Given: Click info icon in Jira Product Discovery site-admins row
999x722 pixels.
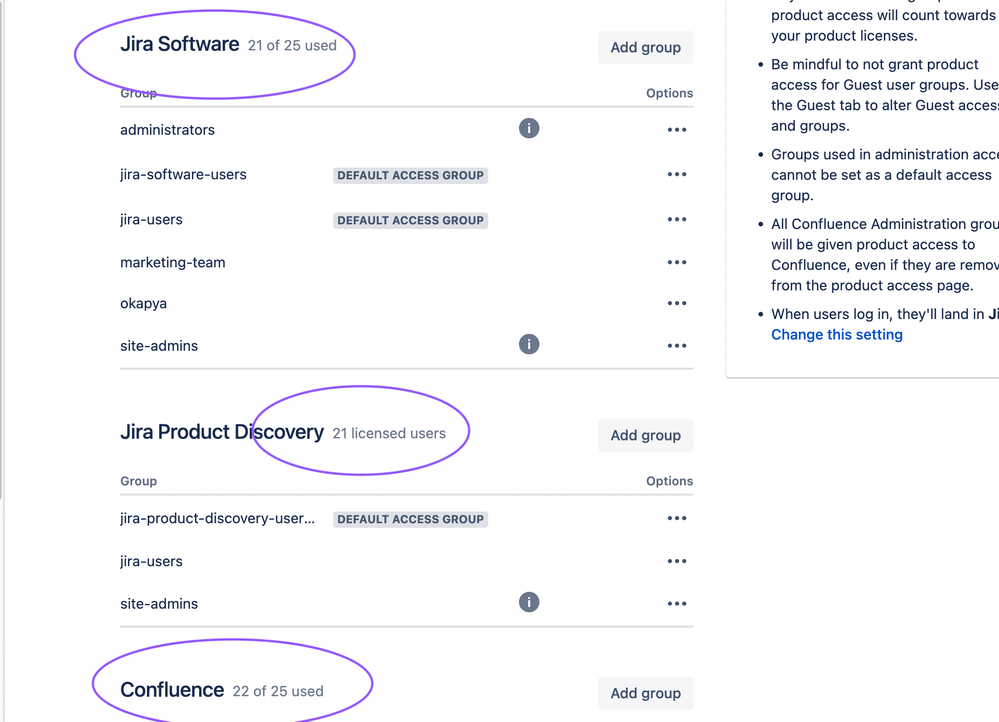Looking at the screenshot, I should click(529, 602).
